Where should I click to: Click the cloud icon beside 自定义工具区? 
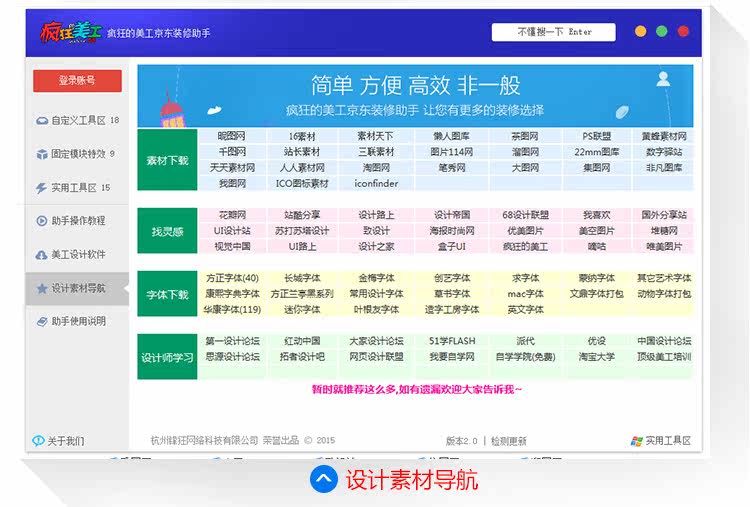42,121
